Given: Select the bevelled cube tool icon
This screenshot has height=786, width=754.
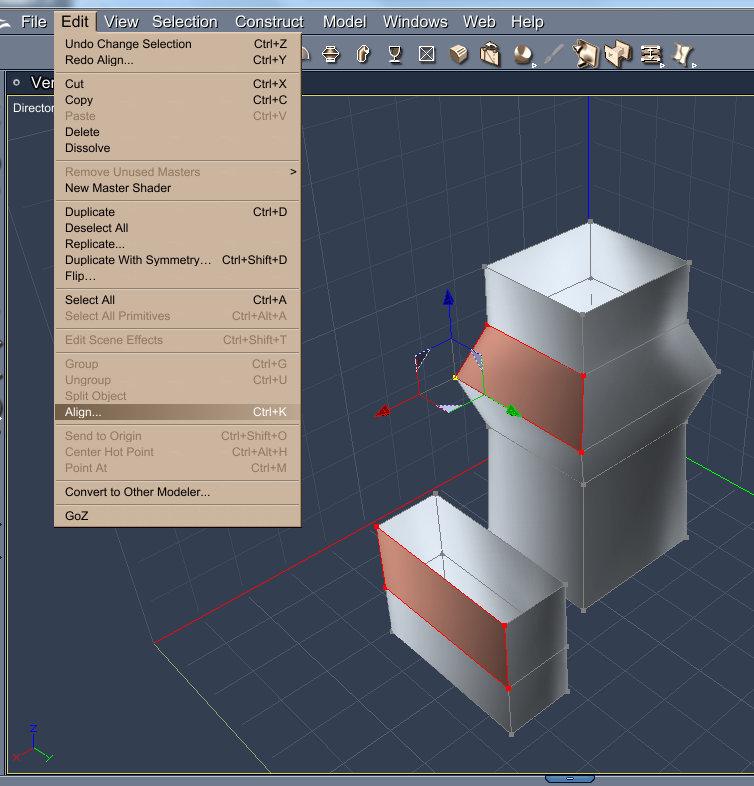Looking at the screenshot, I should [459, 54].
